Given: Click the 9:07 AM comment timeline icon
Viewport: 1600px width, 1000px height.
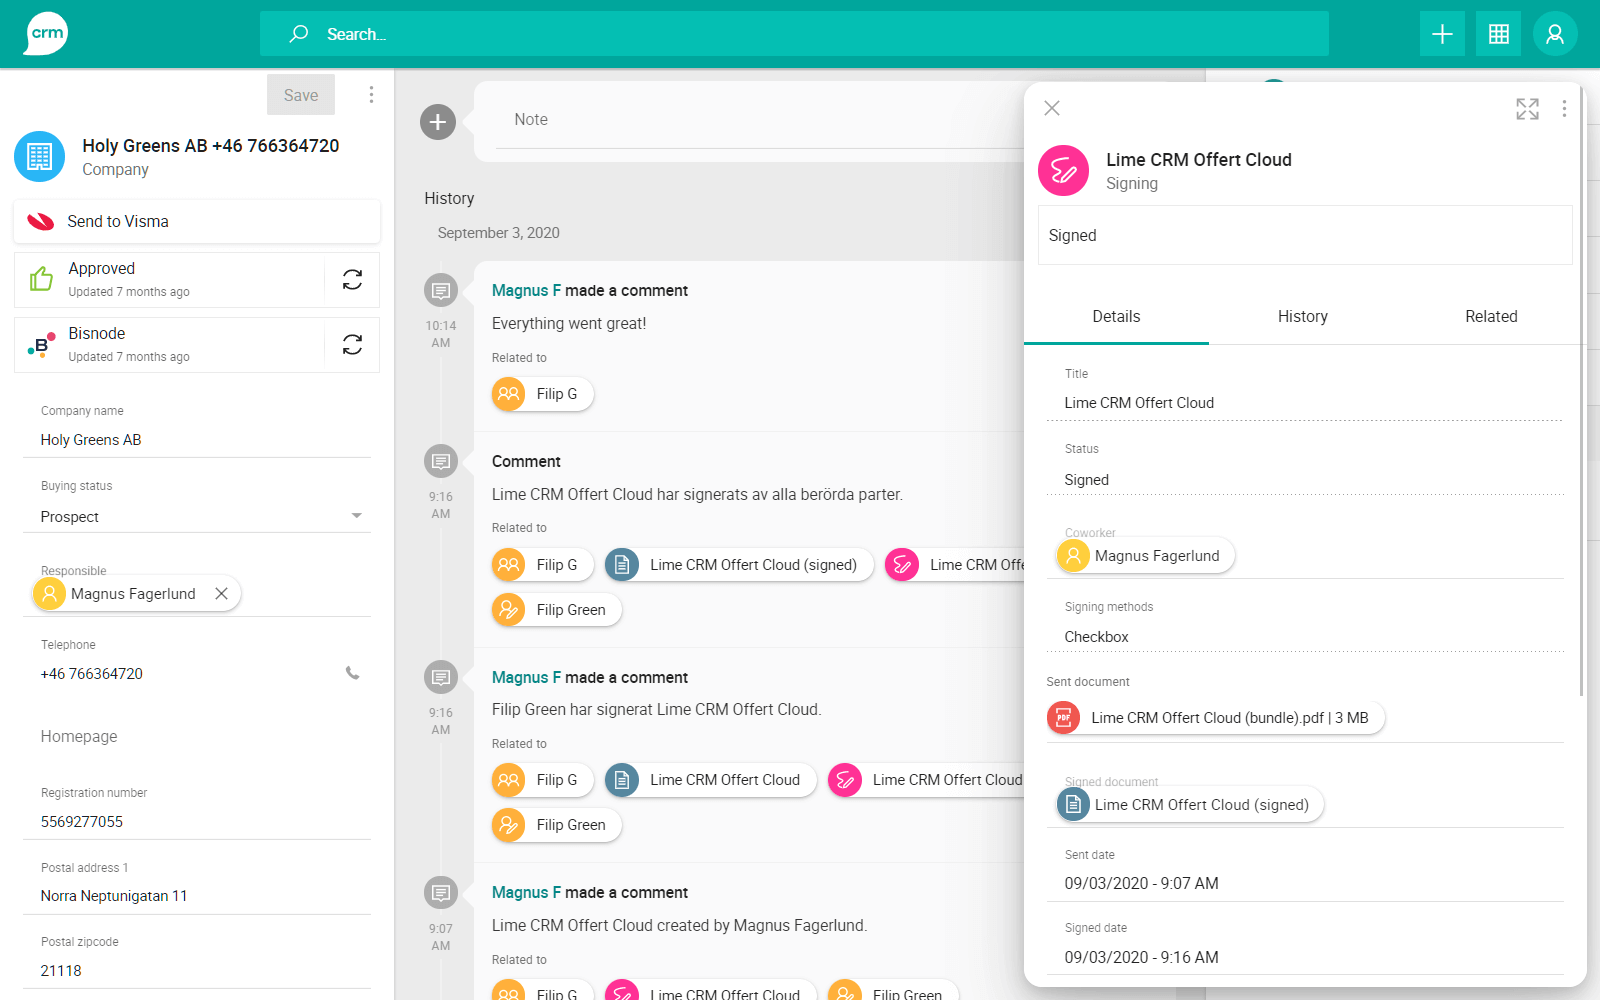Looking at the screenshot, I should click(441, 893).
